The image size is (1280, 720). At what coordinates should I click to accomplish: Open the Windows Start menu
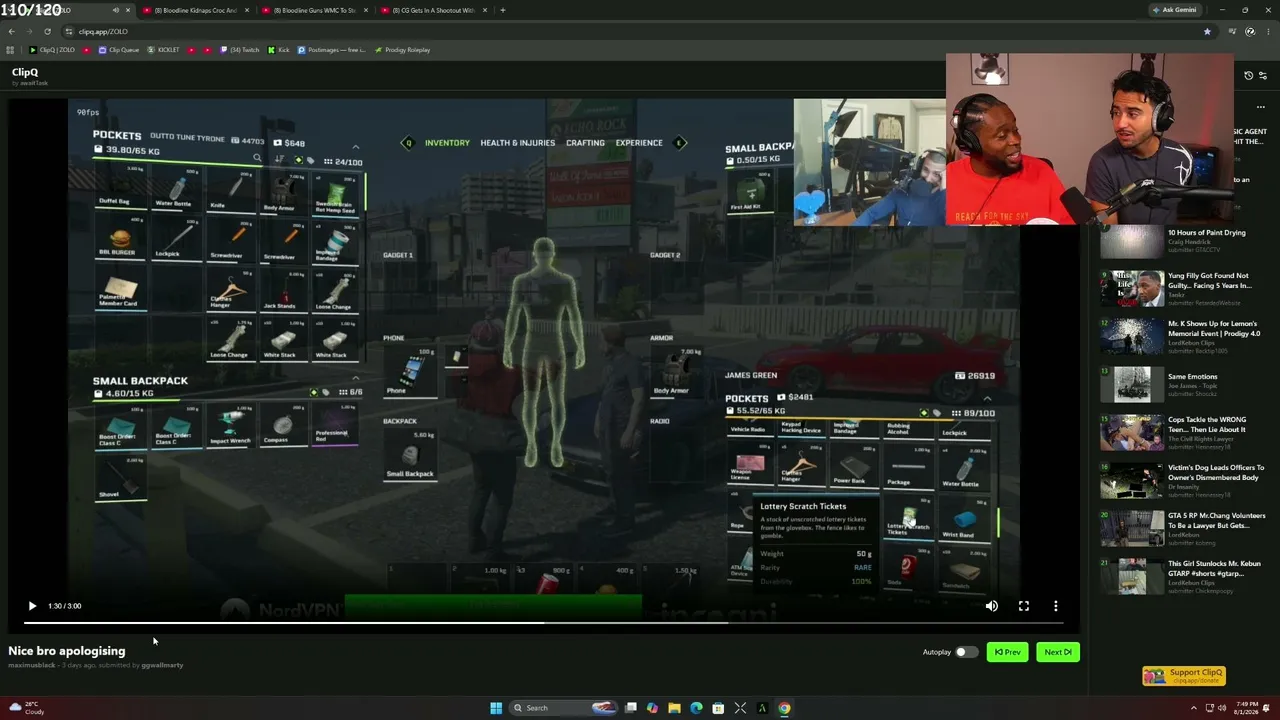[496, 708]
